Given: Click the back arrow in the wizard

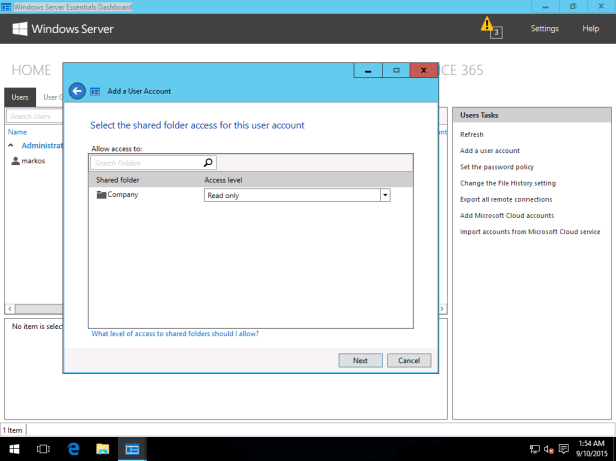Looking at the screenshot, I should click(78, 91).
